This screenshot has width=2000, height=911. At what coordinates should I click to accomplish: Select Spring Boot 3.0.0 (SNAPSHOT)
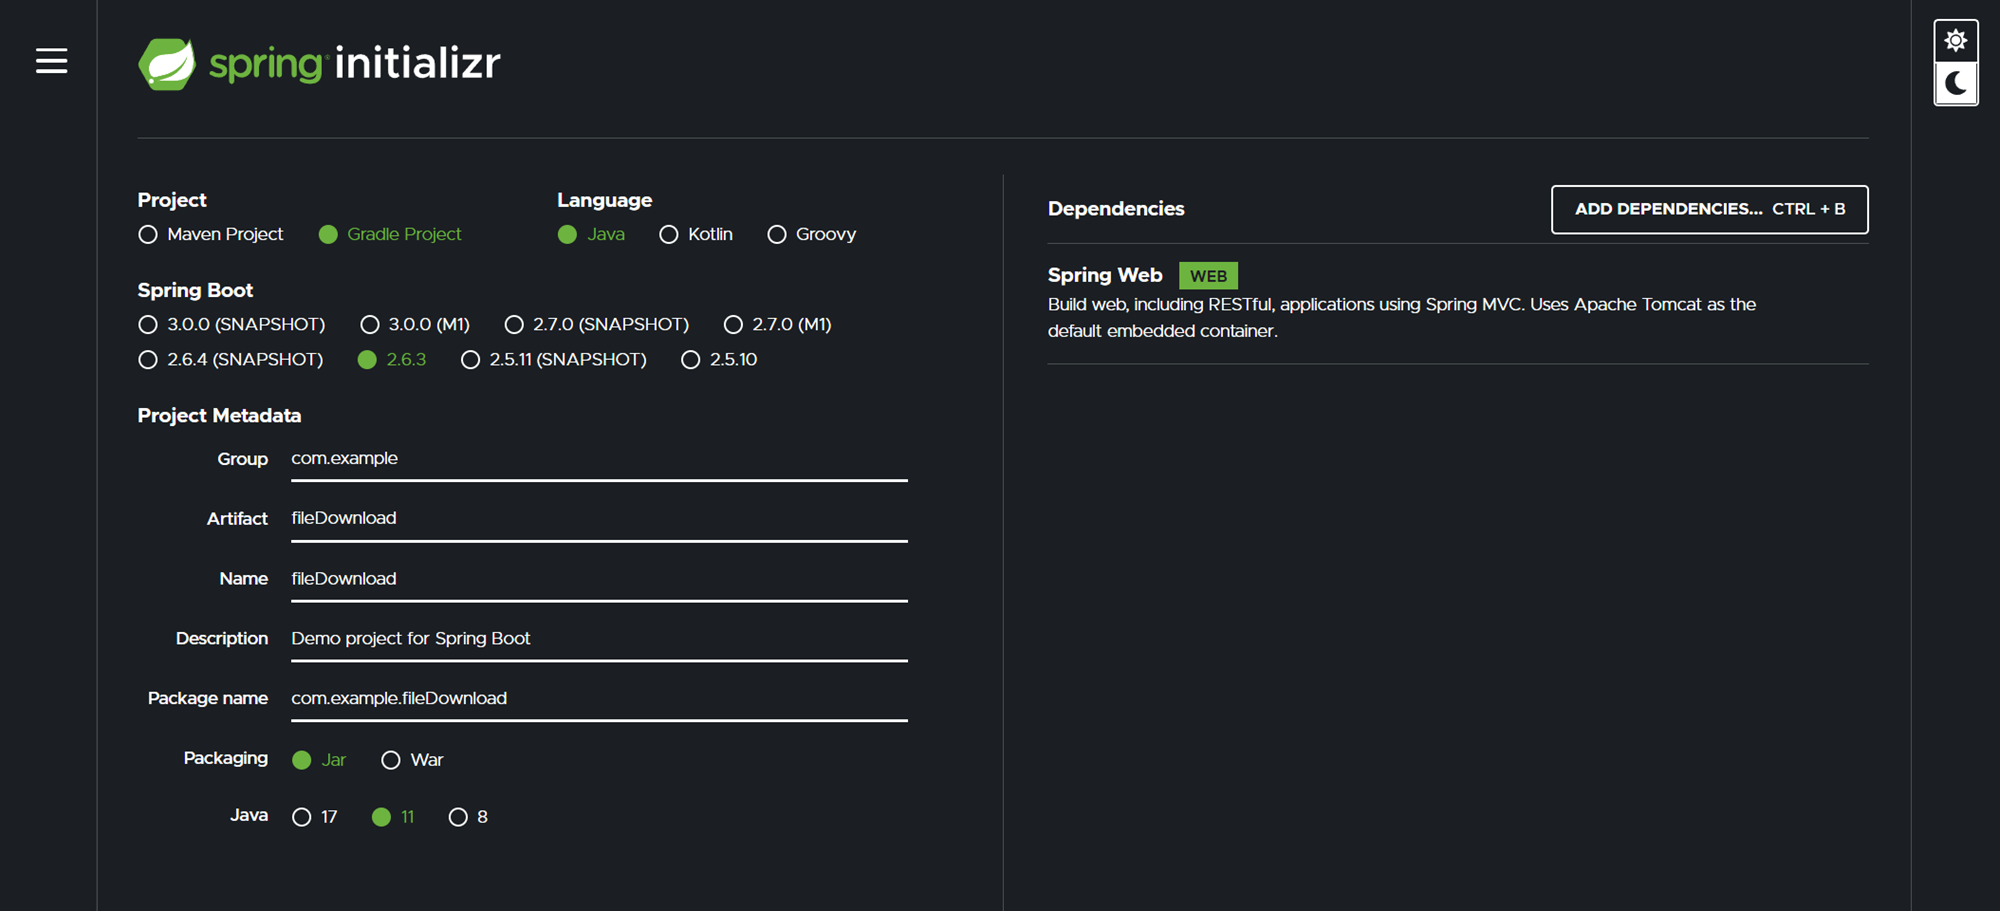pyautogui.click(x=232, y=324)
